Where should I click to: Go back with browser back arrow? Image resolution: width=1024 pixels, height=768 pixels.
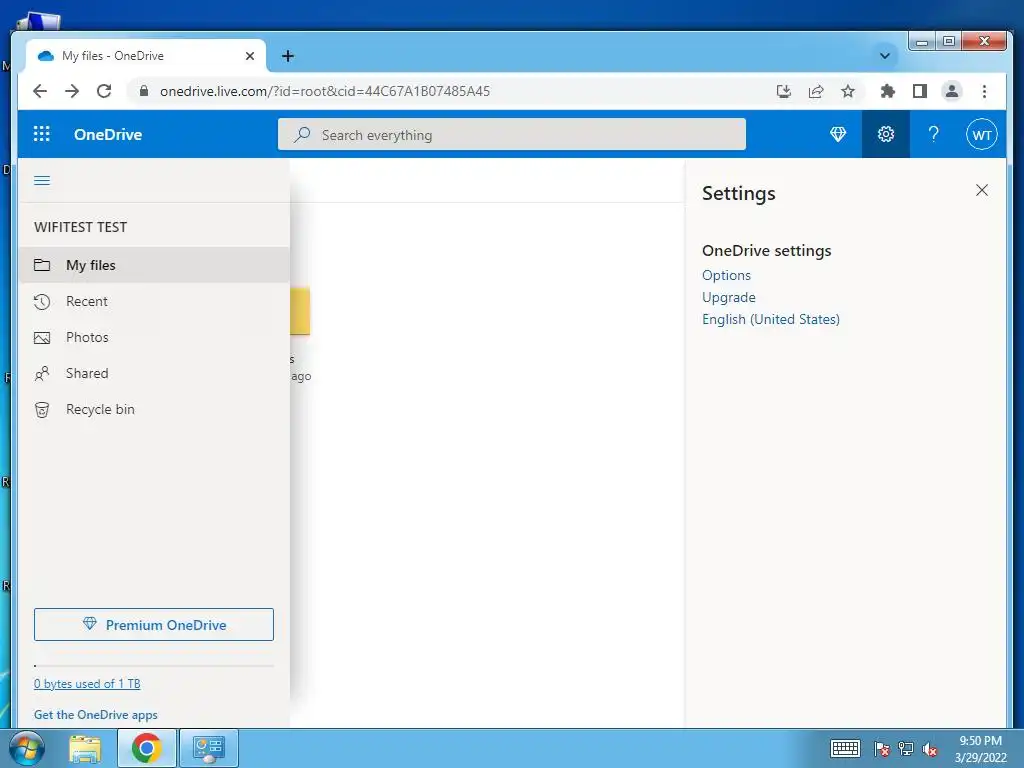pos(40,91)
